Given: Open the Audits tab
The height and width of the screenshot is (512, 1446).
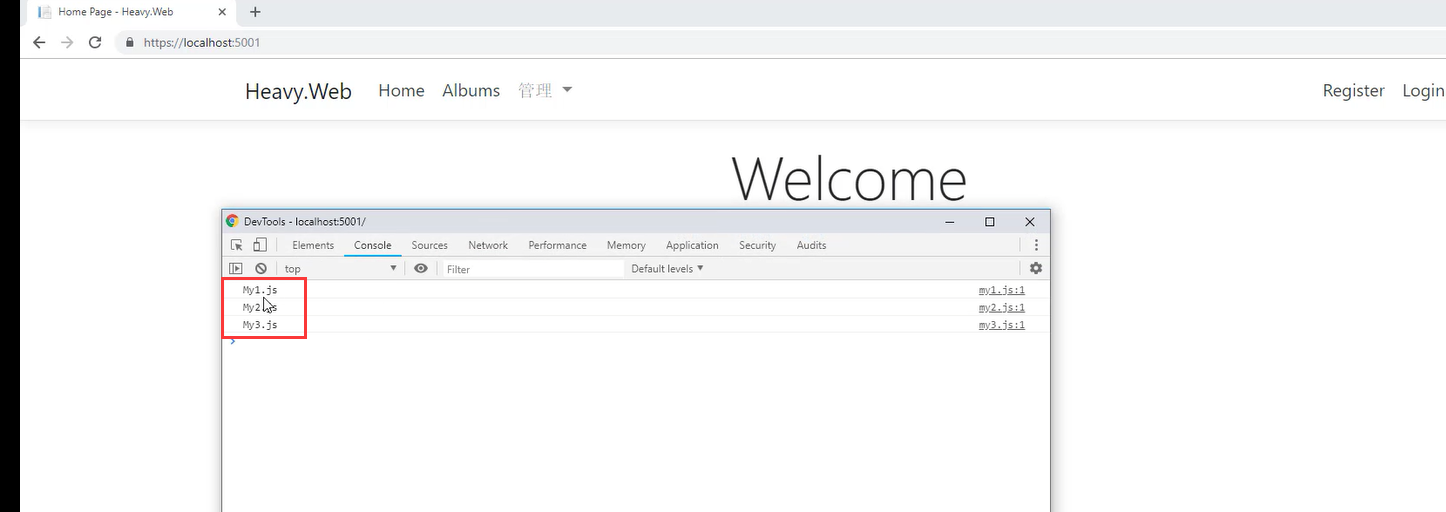Looking at the screenshot, I should [812, 245].
